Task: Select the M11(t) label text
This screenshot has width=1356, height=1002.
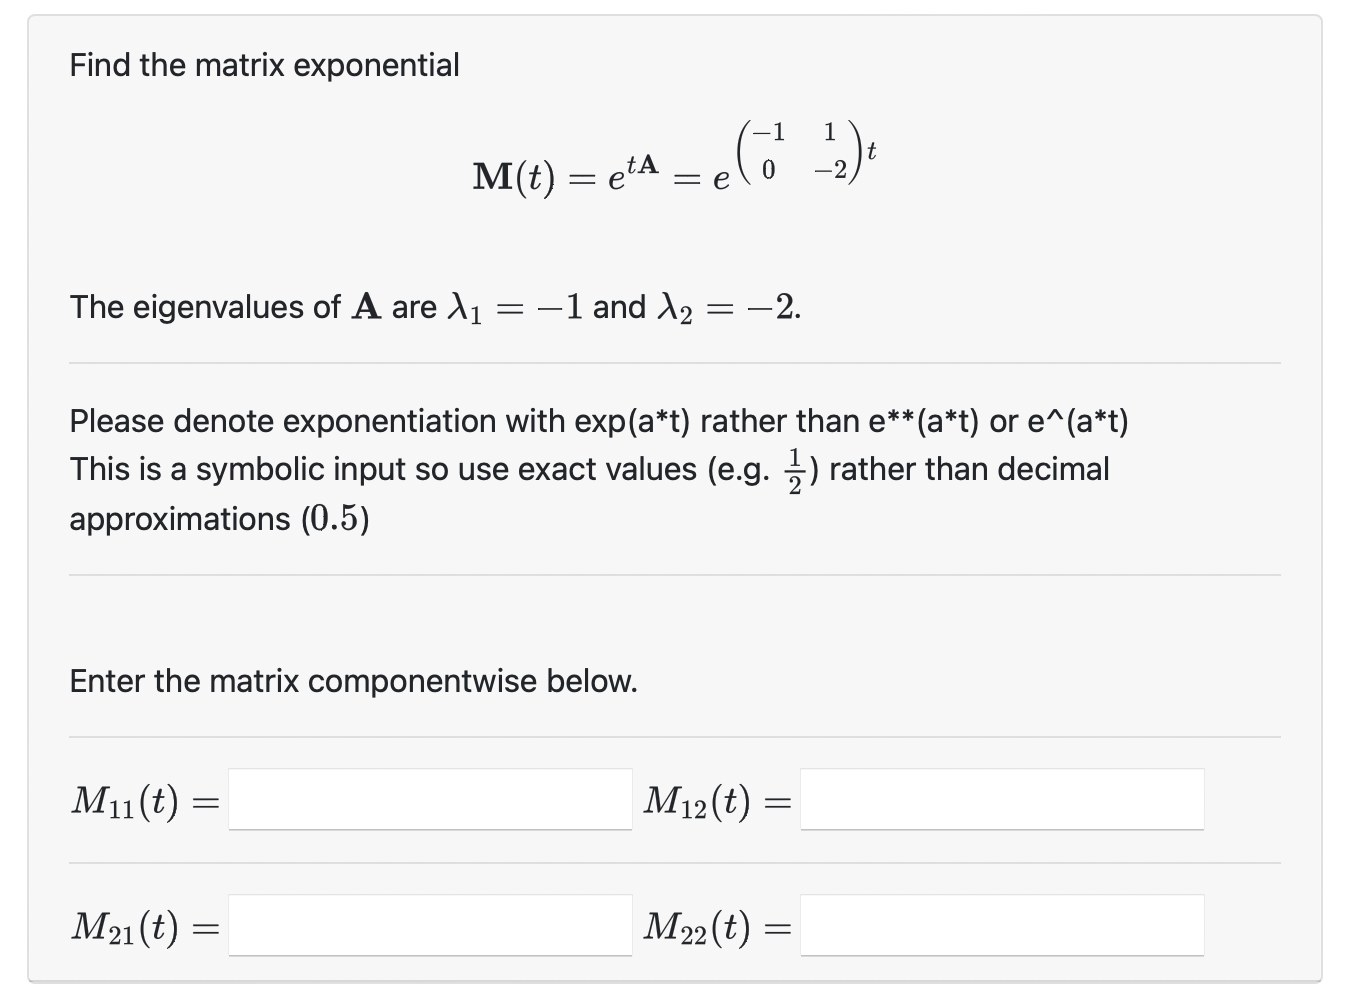Action: tap(131, 800)
